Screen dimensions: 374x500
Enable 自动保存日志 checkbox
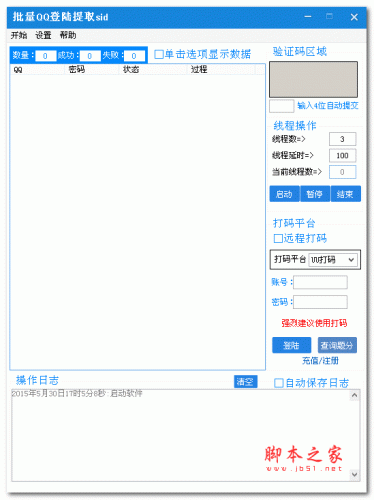(279, 383)
